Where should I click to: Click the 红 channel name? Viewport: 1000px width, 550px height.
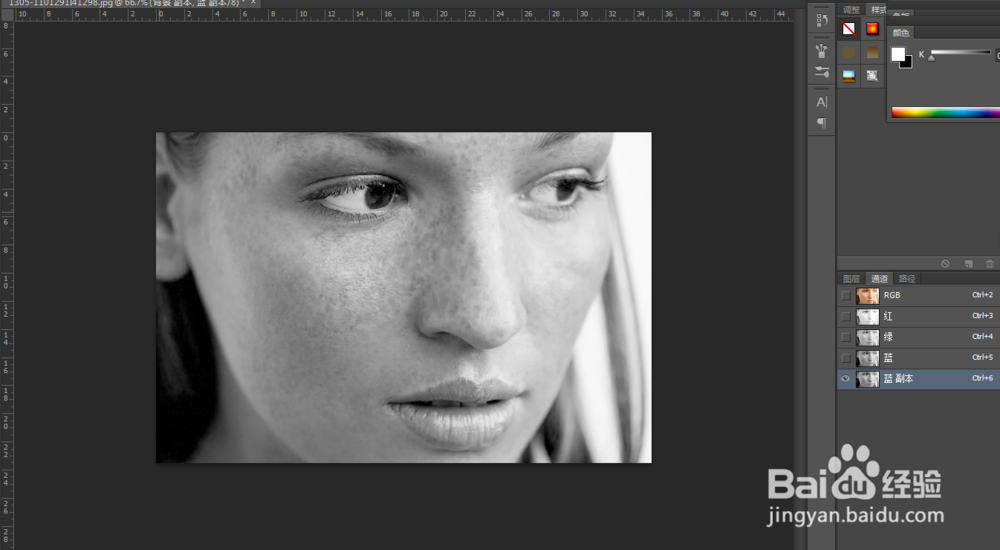click(x=888, y=316)
